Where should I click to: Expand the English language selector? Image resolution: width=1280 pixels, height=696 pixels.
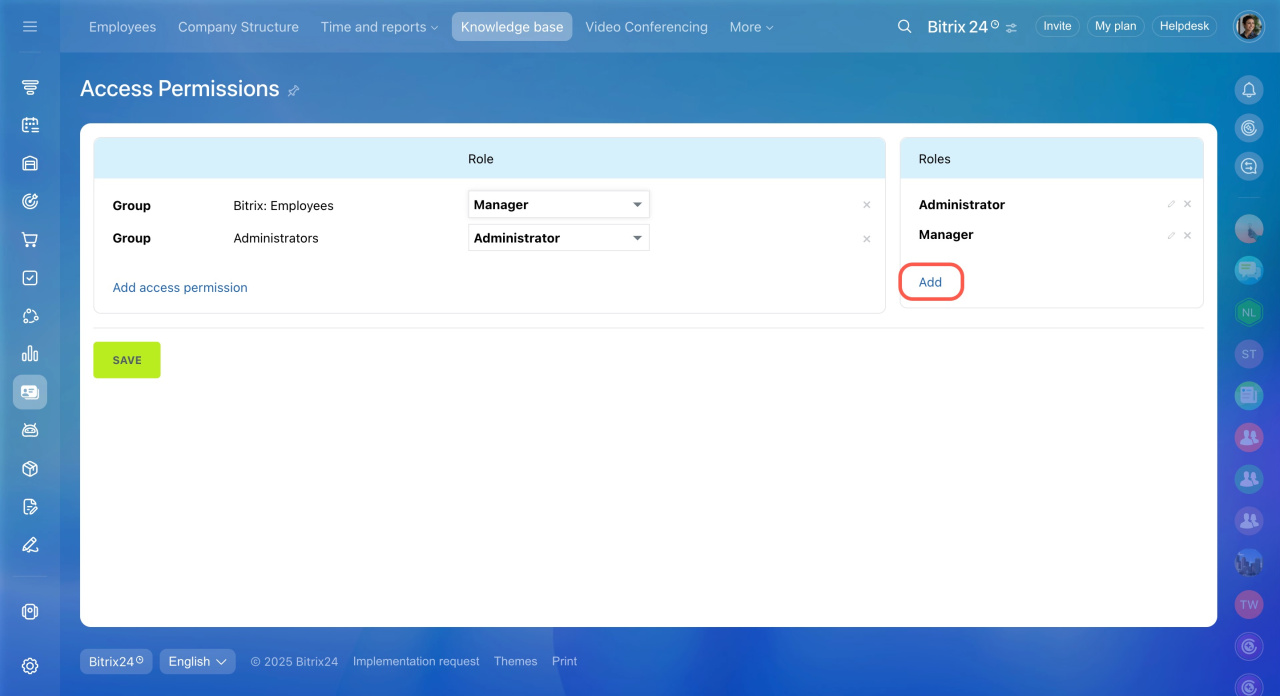(197, 661)
